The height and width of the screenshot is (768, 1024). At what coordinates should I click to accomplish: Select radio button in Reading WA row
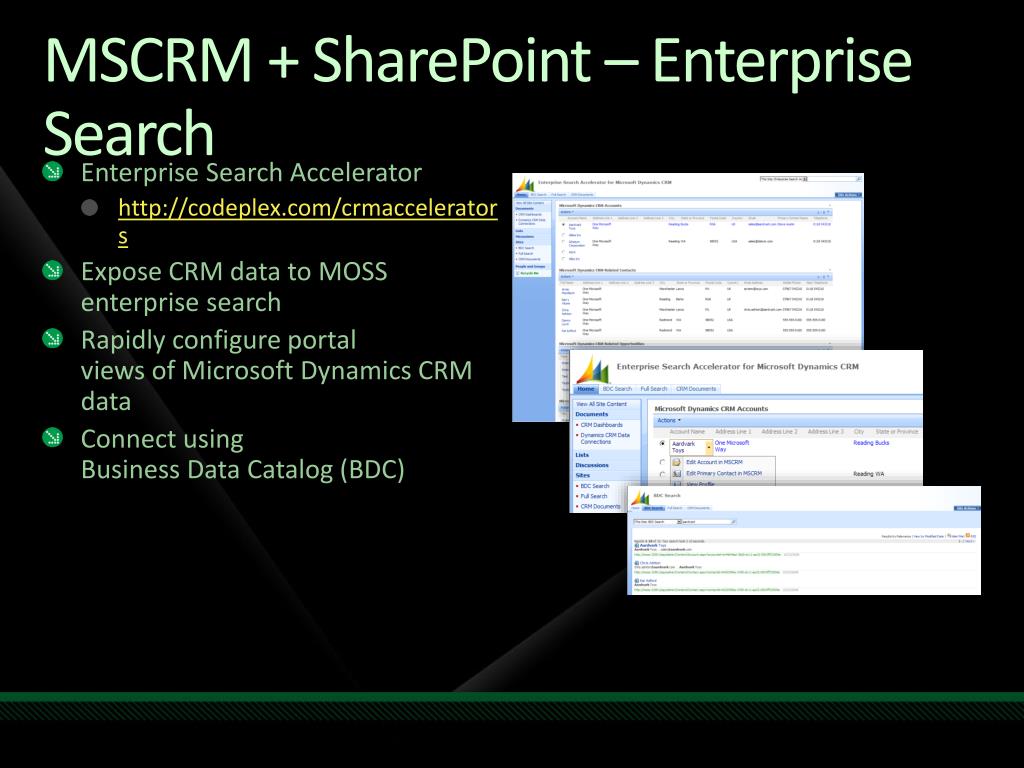click(662, 474)
